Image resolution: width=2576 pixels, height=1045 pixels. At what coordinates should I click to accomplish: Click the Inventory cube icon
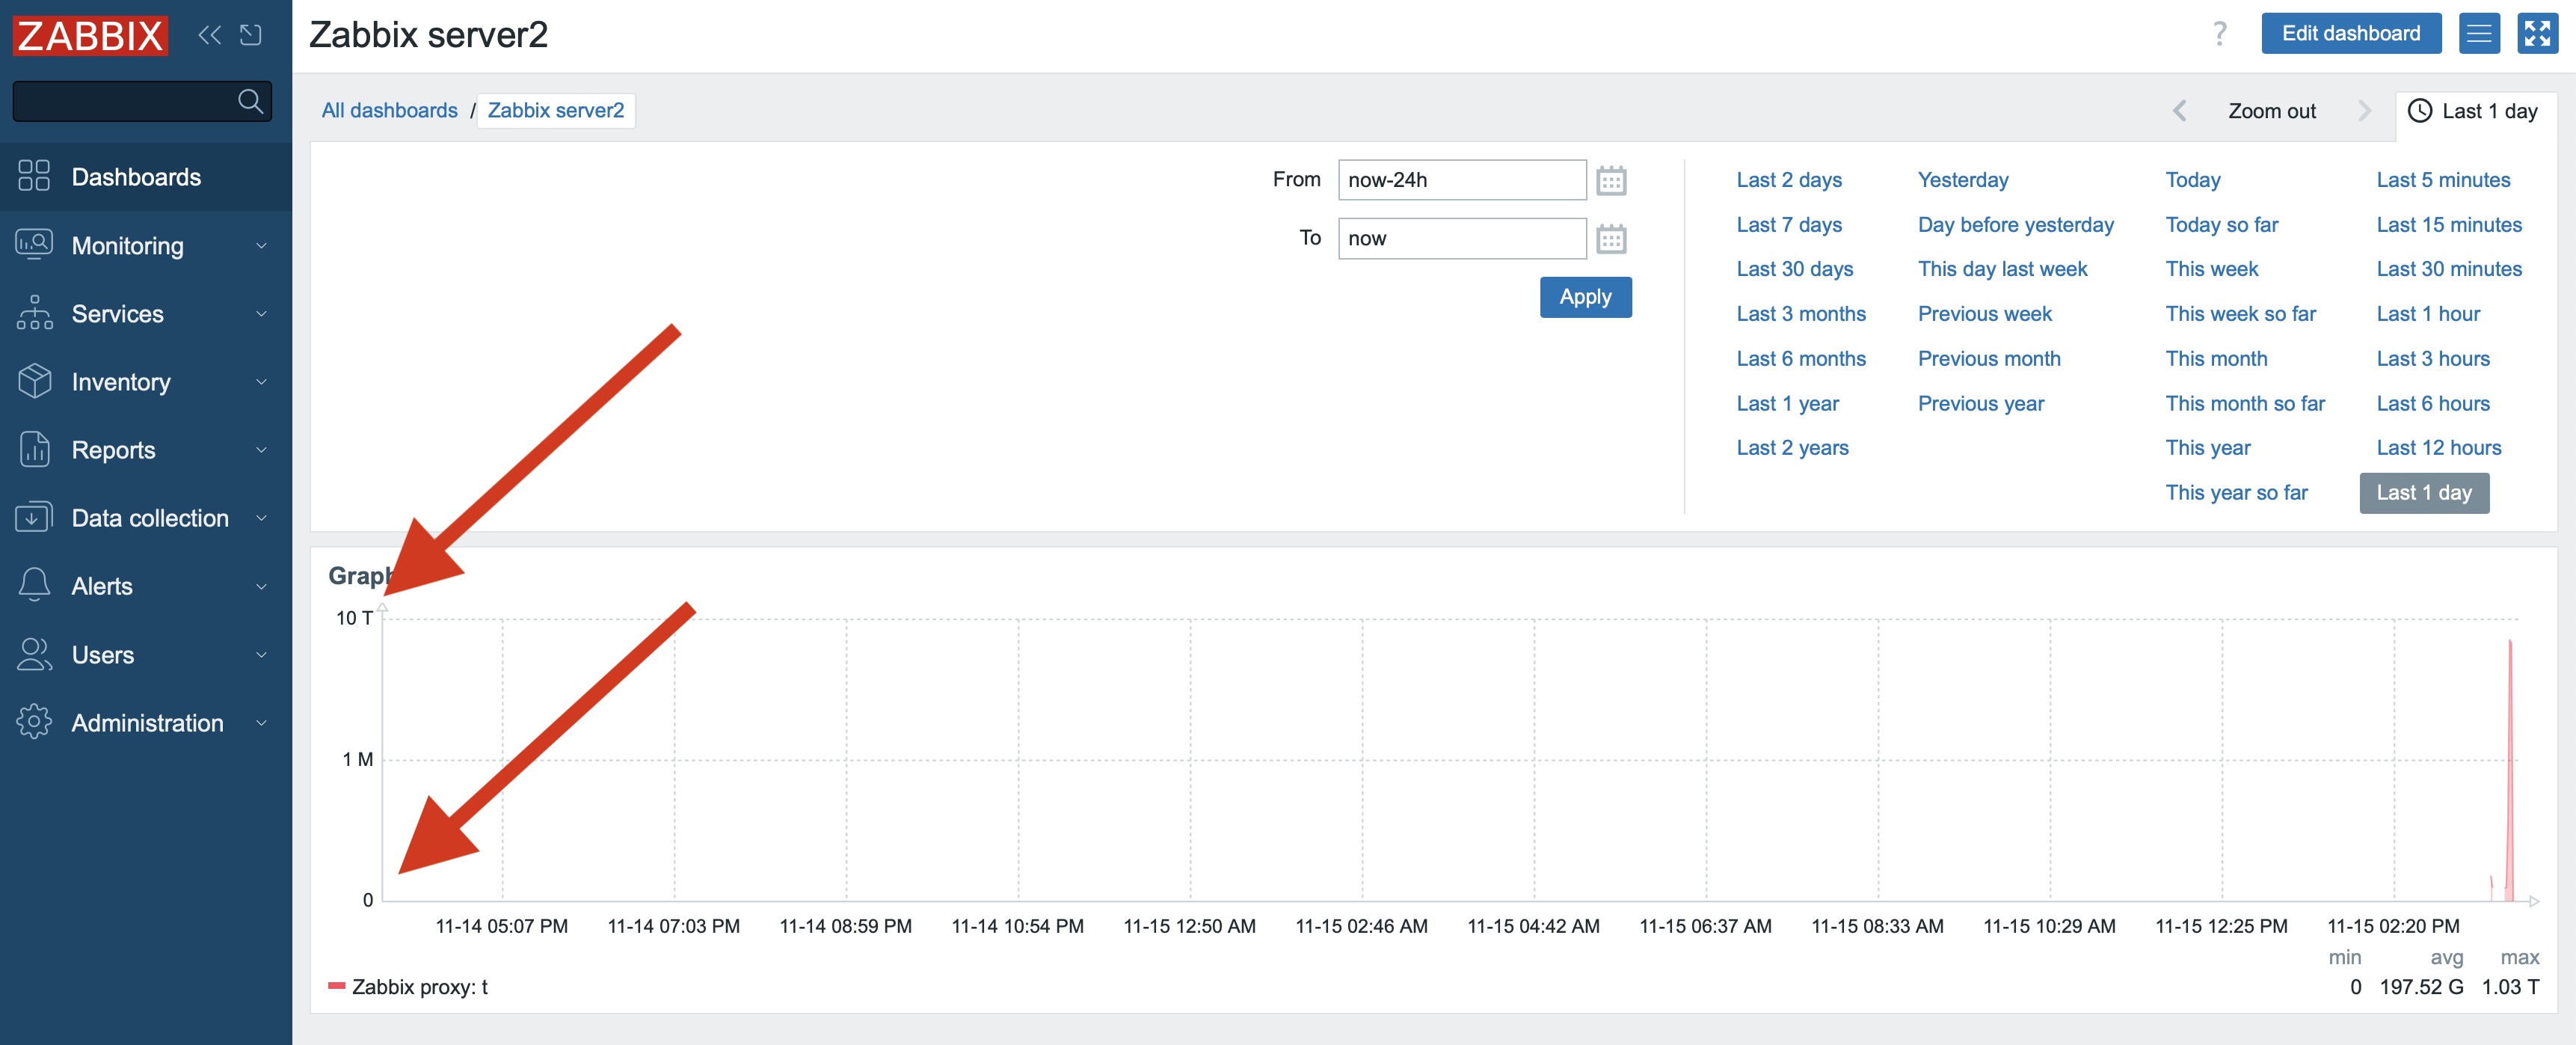[x=34, y=381]
